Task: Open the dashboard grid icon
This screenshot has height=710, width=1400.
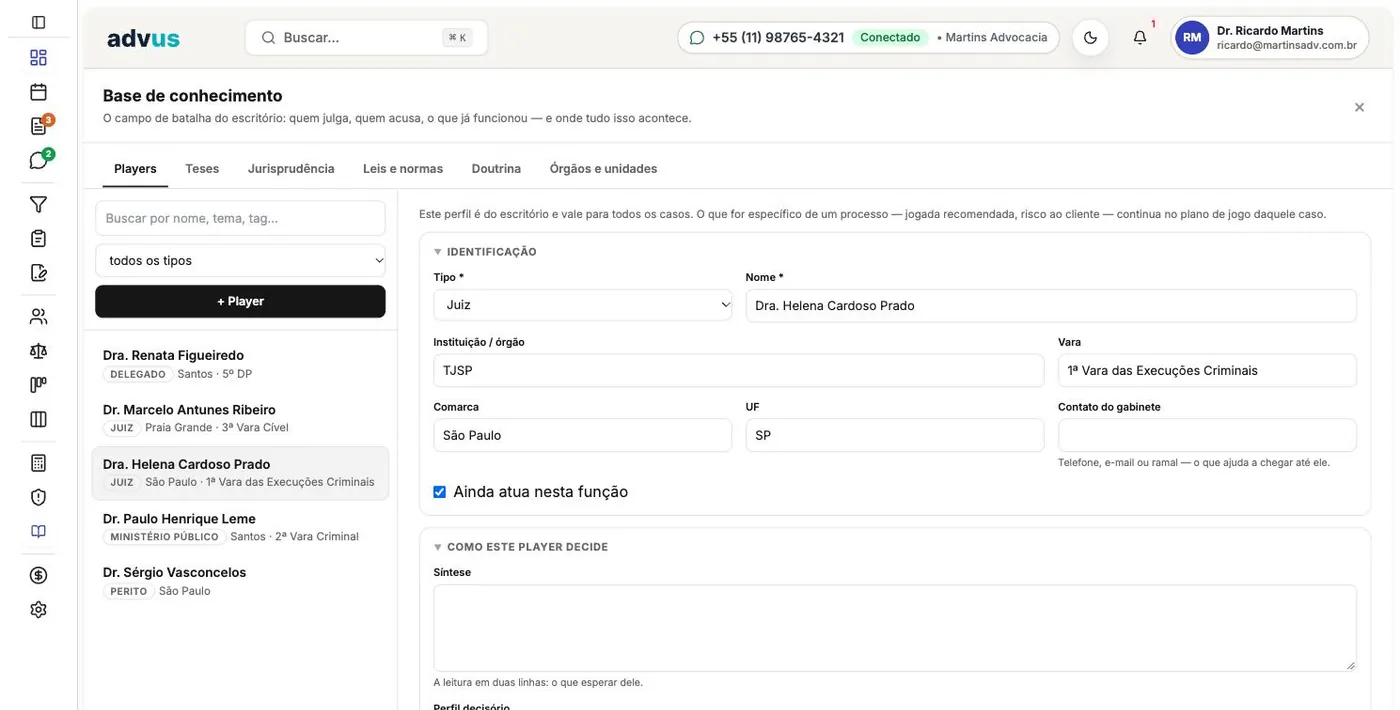Action: click(38, 57)
